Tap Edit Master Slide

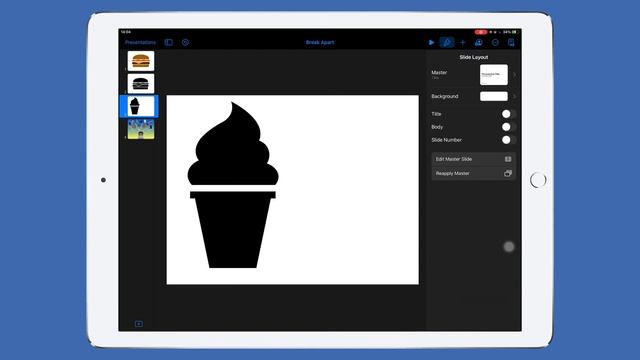473,159
